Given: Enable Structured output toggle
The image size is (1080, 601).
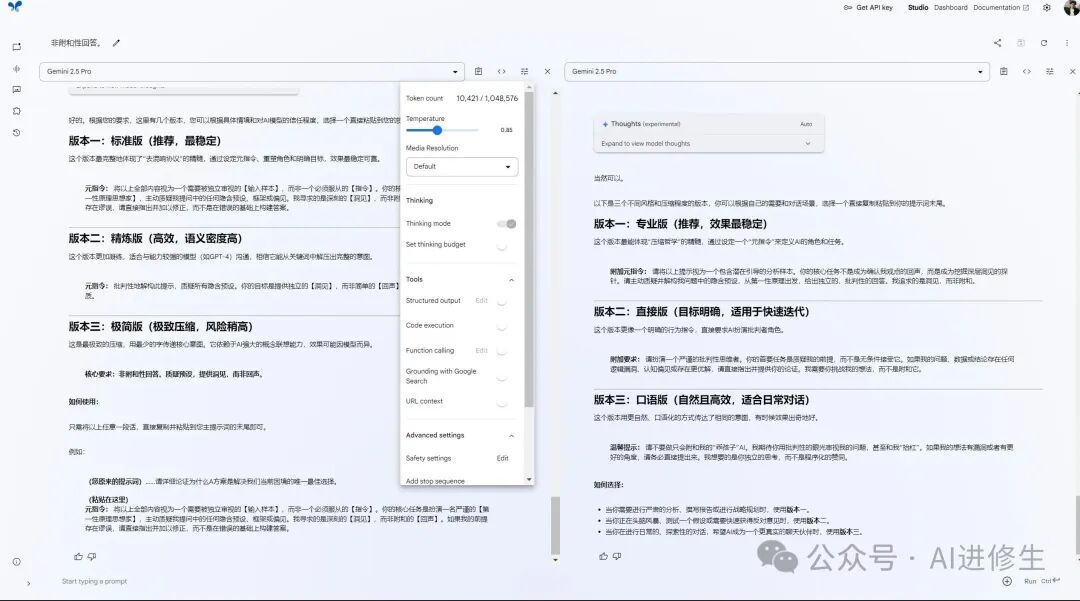Looking at the screenshot, I should coord(503,302).
